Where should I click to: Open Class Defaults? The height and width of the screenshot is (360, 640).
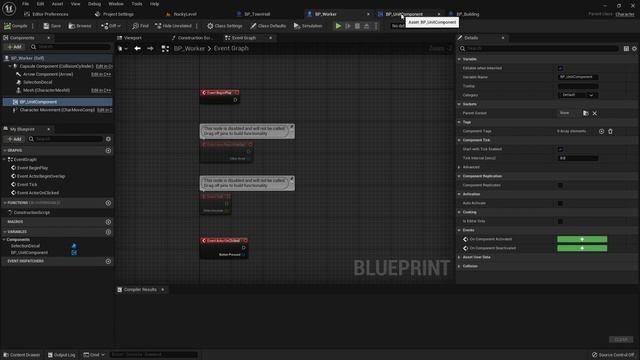click(268, 26)
